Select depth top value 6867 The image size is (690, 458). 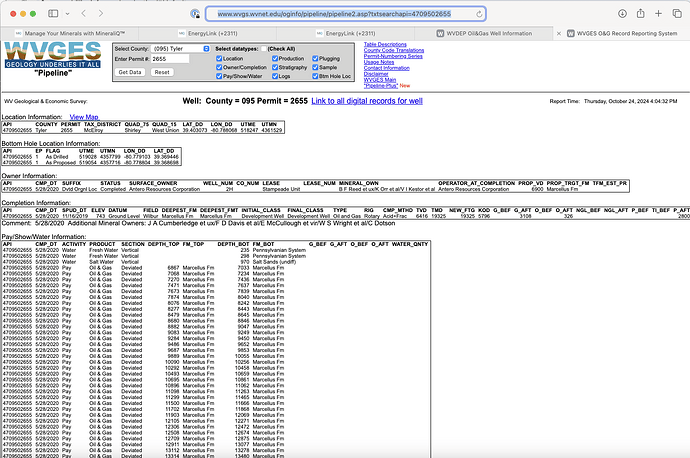point(173,267)
